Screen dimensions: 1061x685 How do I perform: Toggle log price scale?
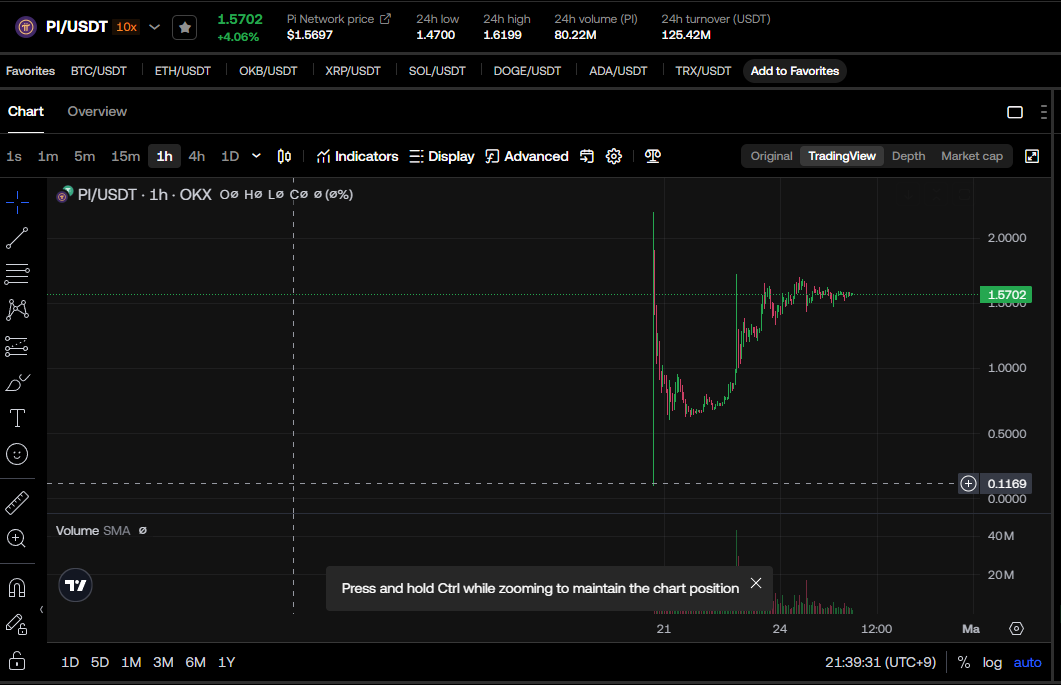992,662
